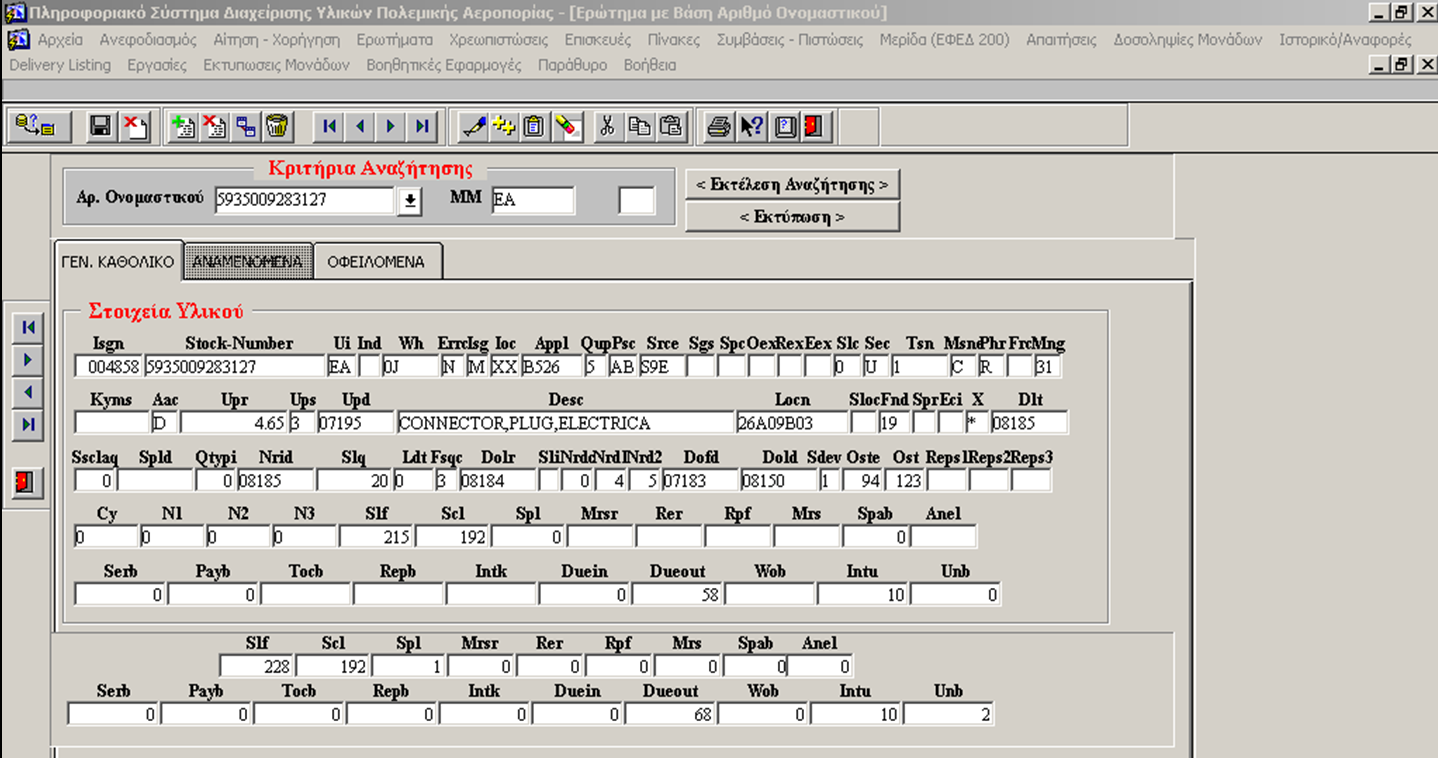1438x758 pixels.
Task: Go to previous record in toolbar
Action: click(360, 126)
